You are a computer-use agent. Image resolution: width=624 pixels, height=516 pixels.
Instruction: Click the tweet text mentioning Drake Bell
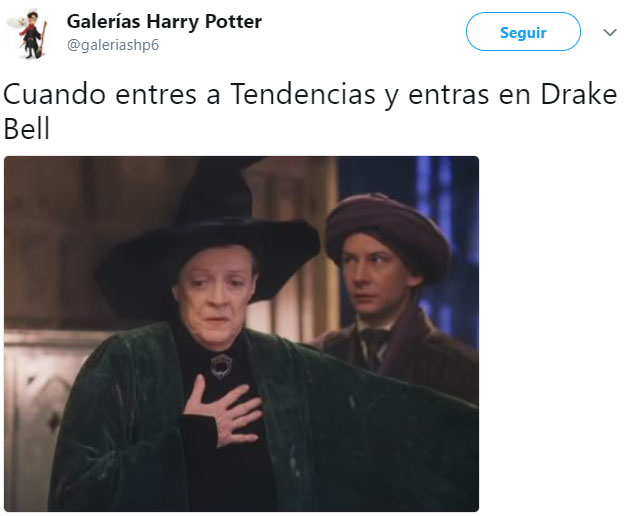310,111
